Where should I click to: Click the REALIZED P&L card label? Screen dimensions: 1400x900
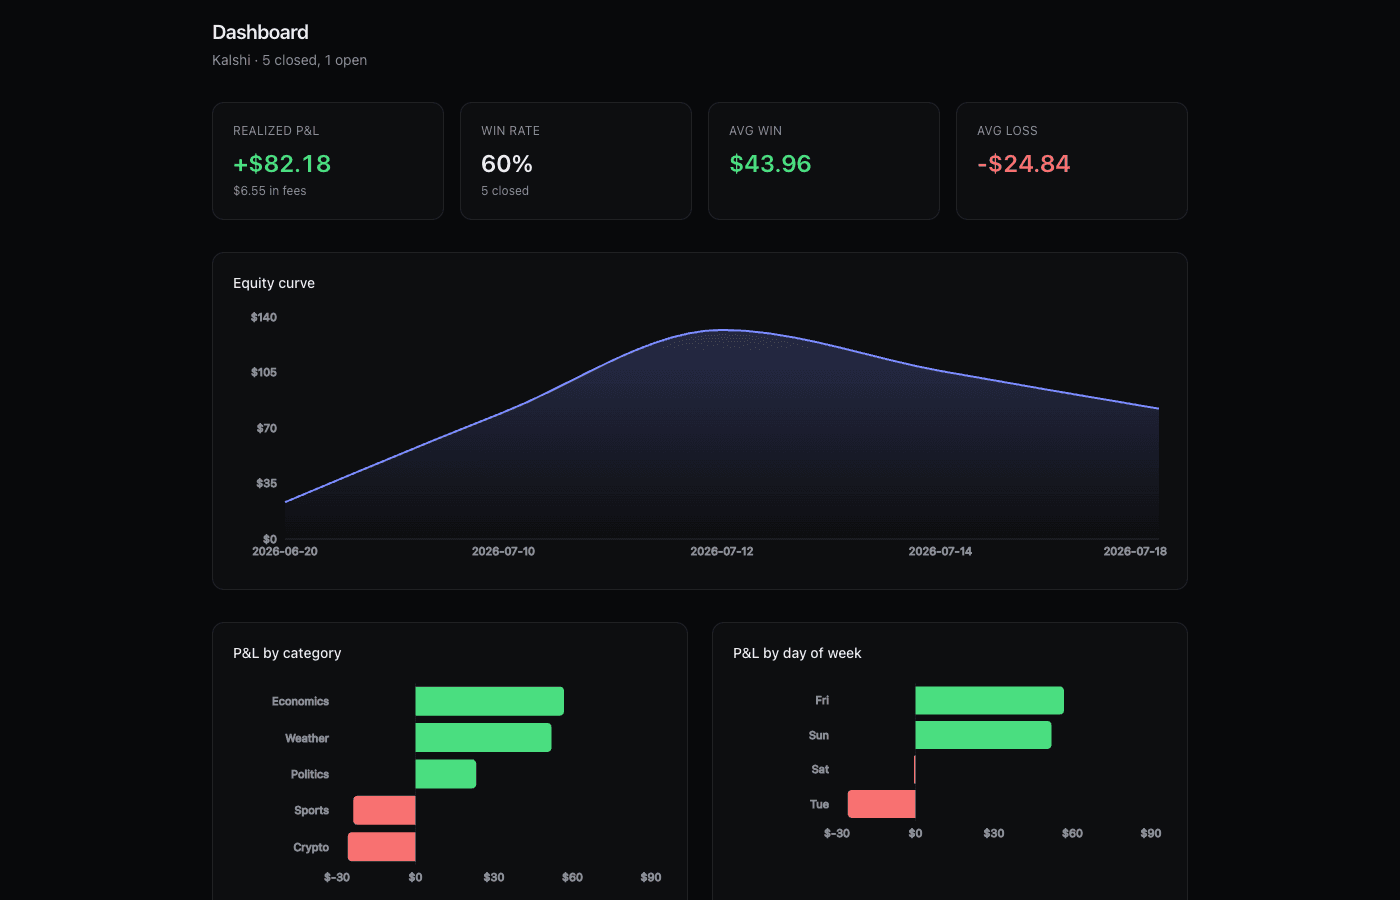pyautogui.click(x=276, y=131)
